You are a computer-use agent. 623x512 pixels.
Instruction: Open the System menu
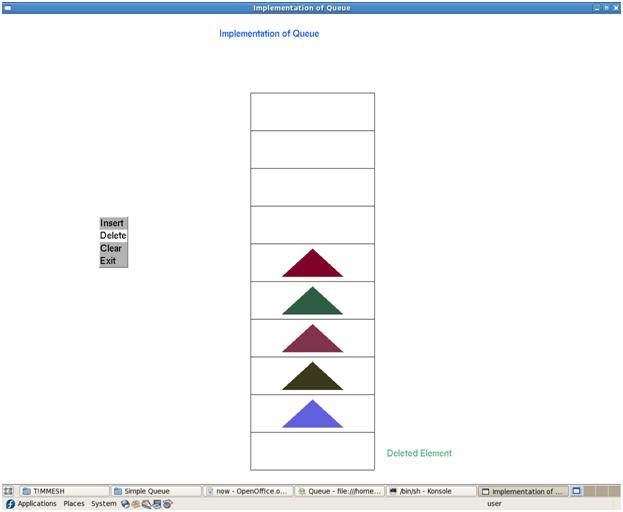[104, 504]
